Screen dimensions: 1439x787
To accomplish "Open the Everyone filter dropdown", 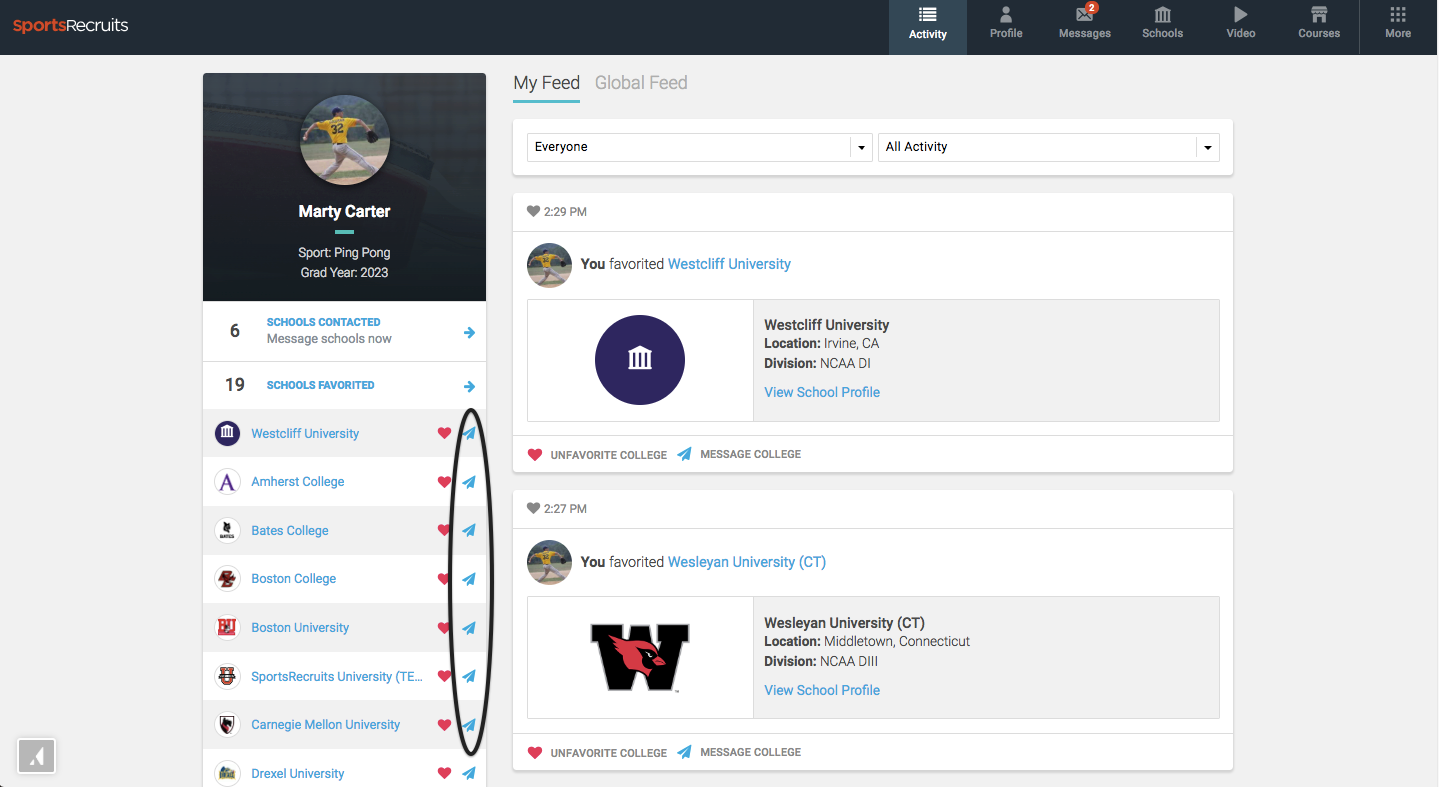I will pos(697,146).
